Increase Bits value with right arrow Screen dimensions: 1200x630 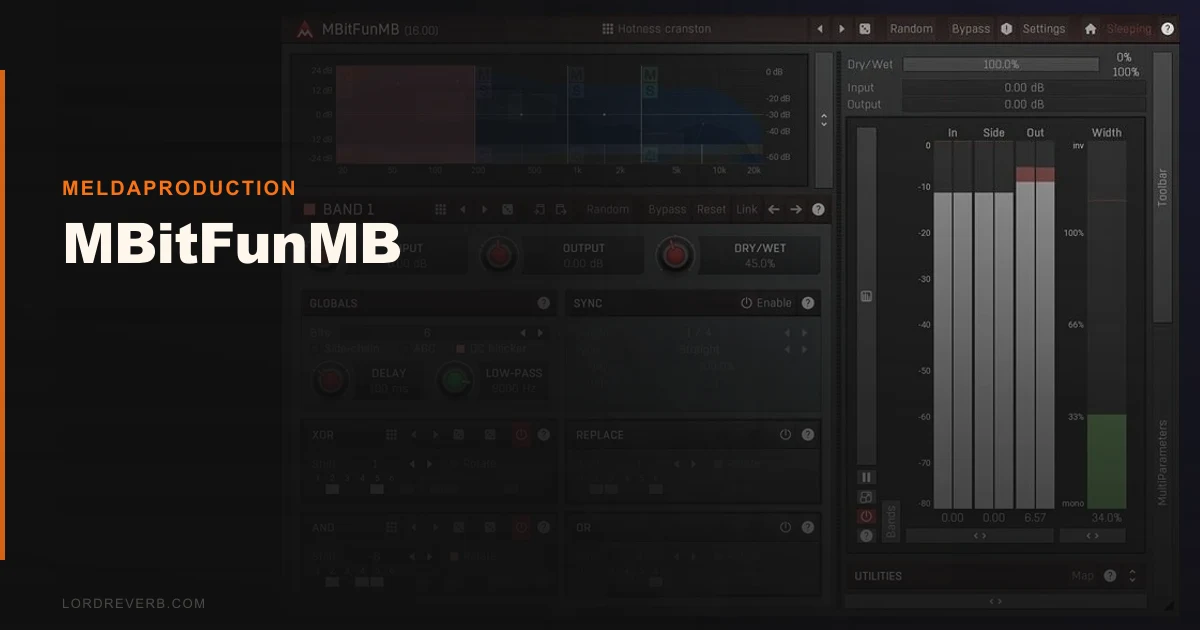(540, 333)
